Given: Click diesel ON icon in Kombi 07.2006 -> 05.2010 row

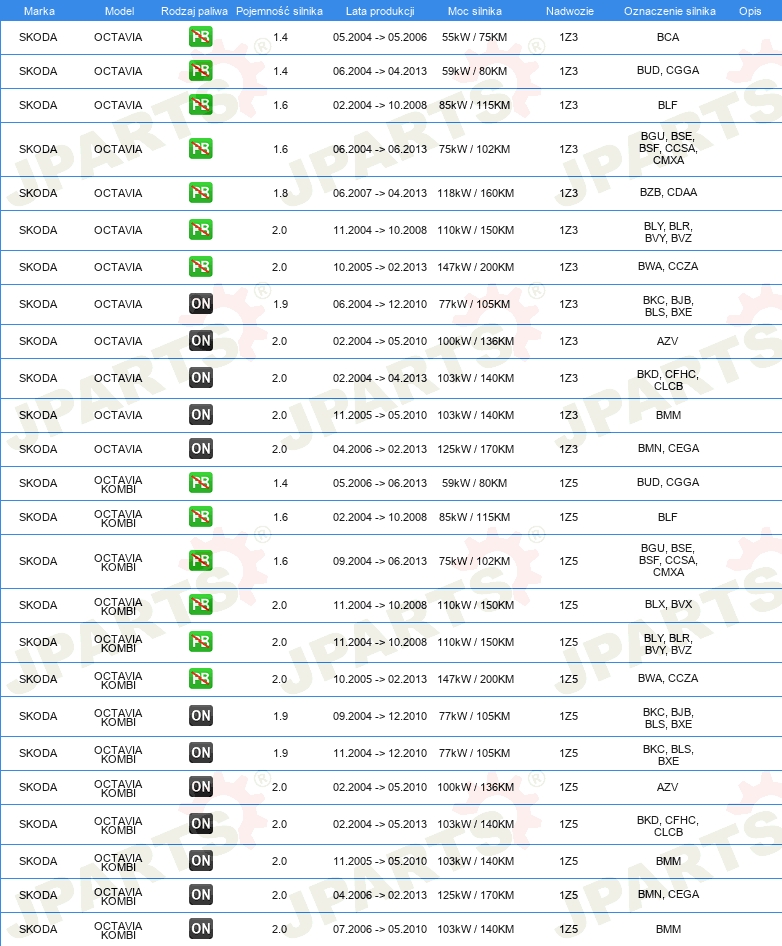Looking at the screenshot, I should point(200,929).
